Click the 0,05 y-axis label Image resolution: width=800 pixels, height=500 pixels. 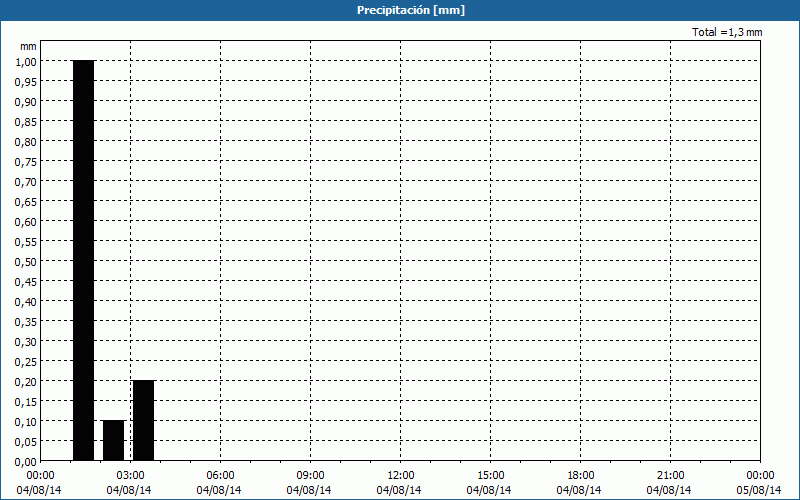pos(26,442)
